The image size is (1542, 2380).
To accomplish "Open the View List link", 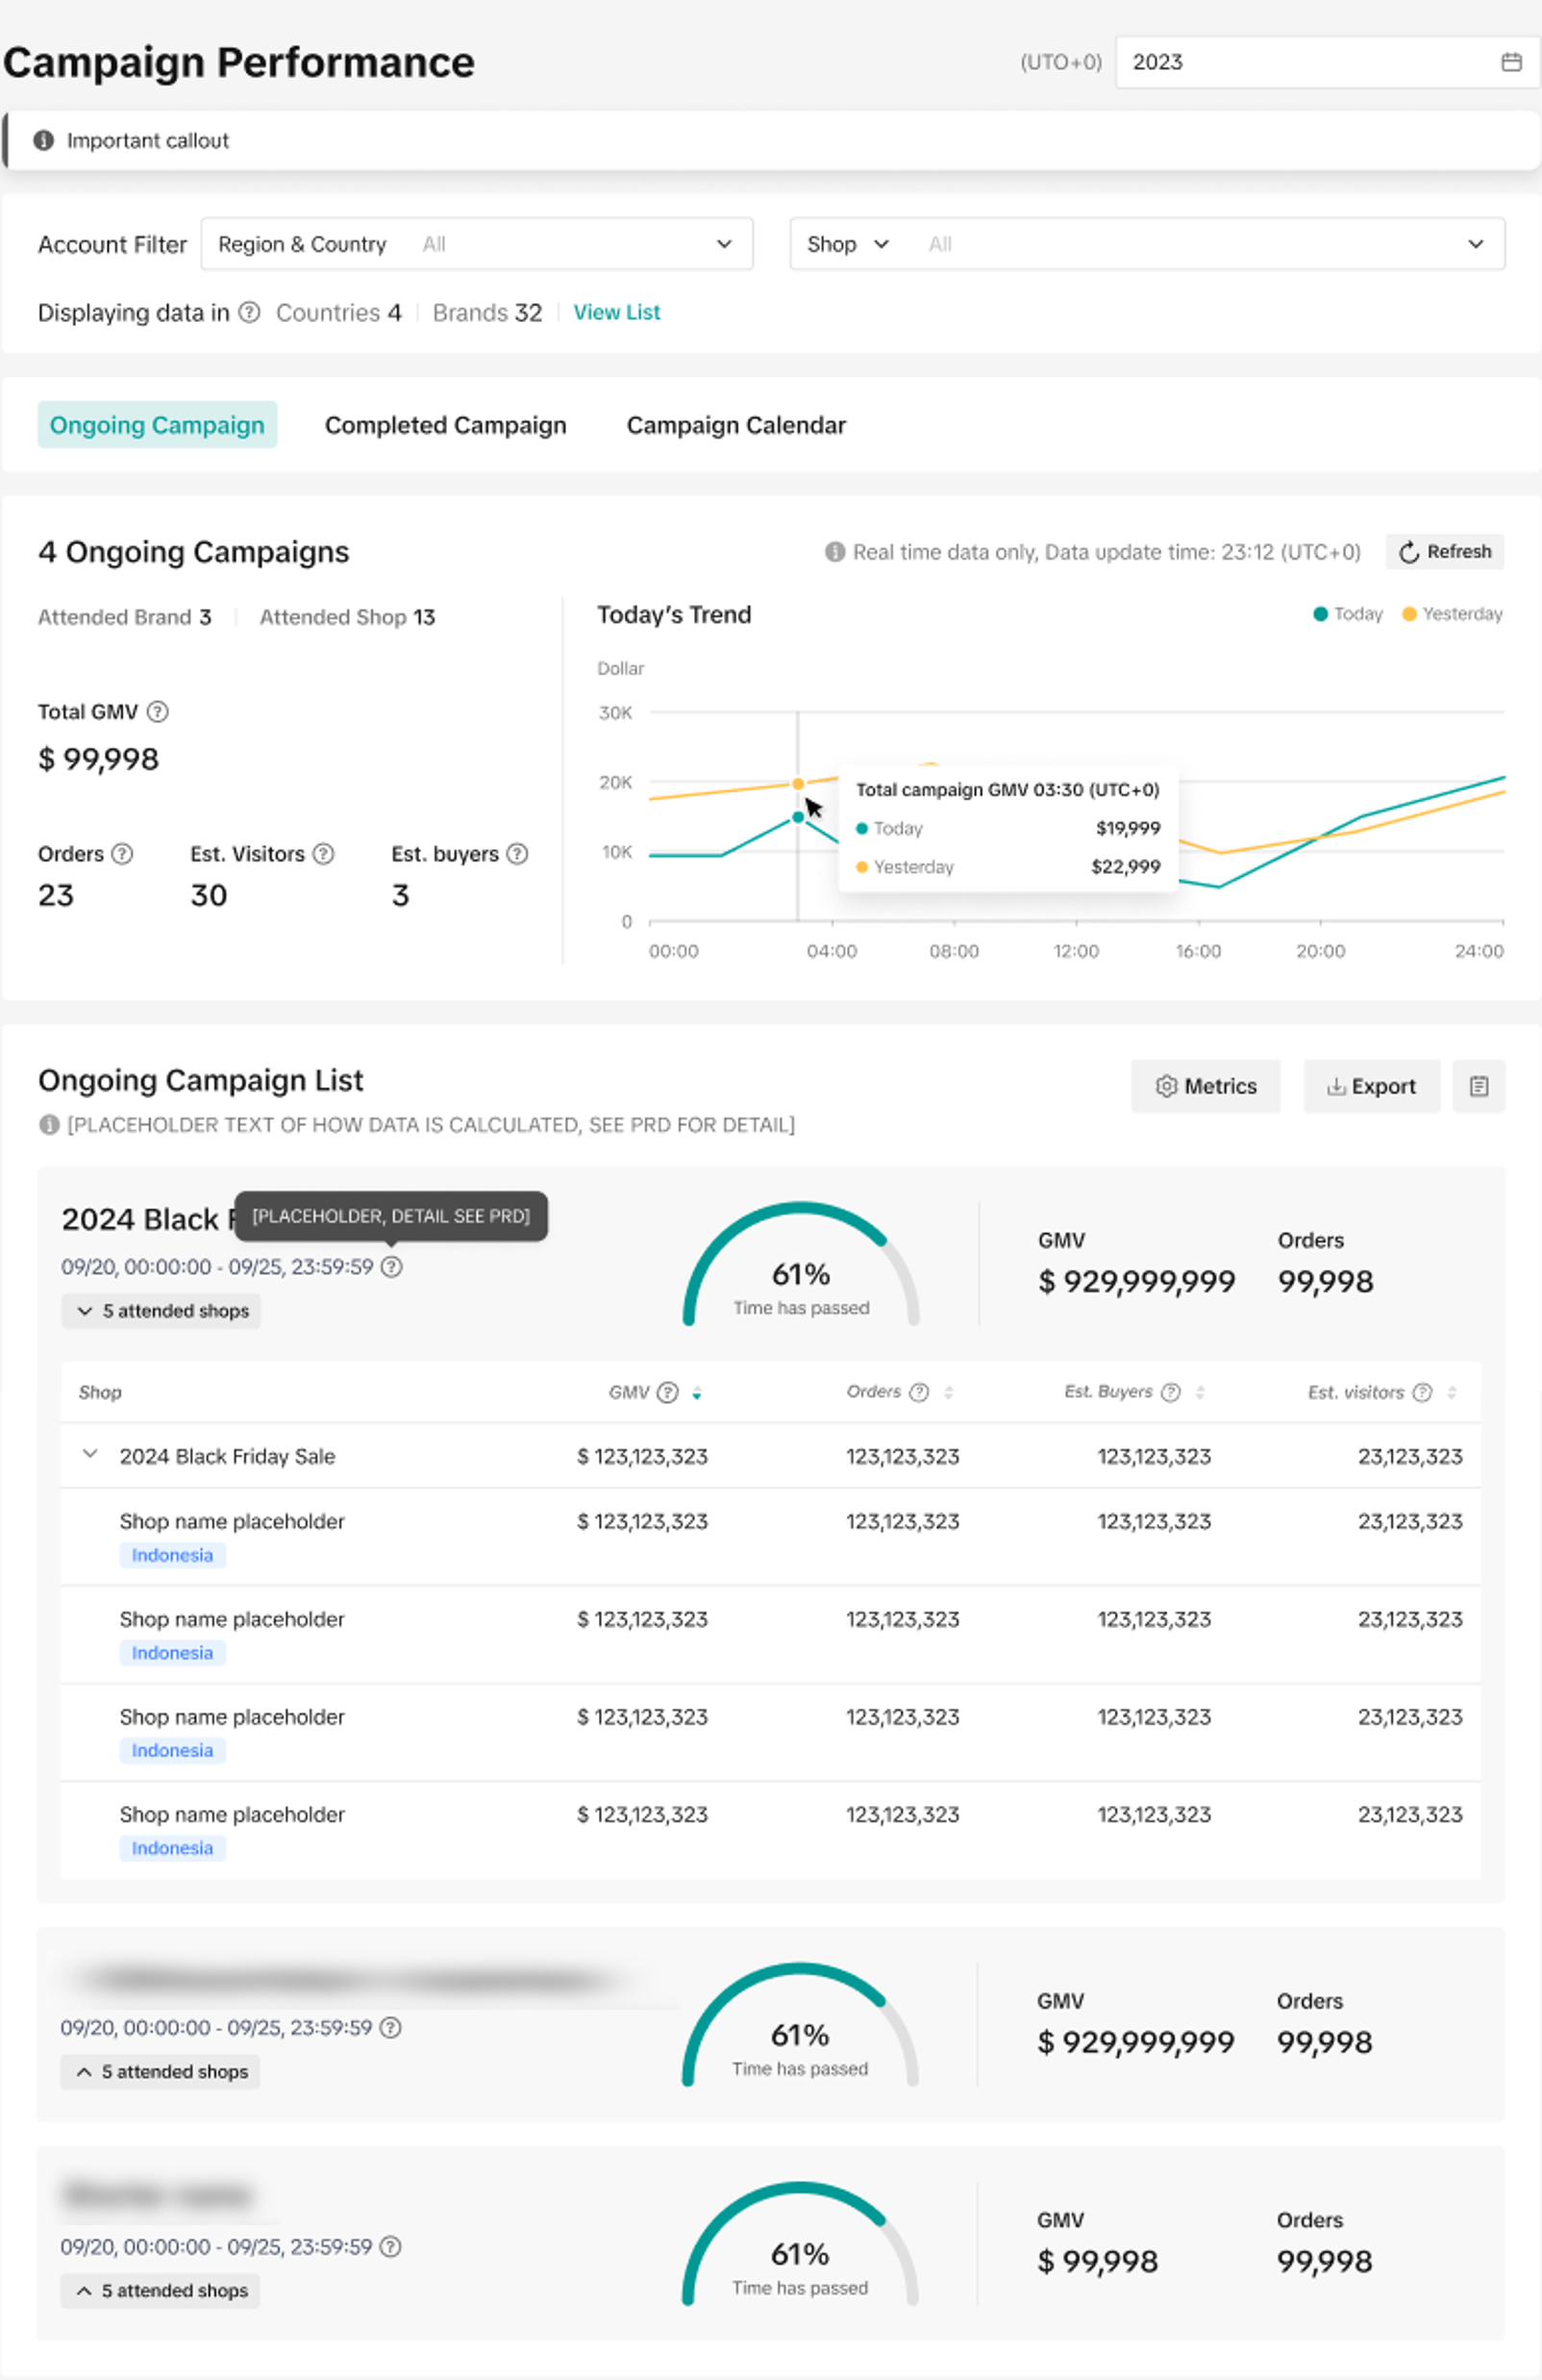I will click(x=616, y=313).
